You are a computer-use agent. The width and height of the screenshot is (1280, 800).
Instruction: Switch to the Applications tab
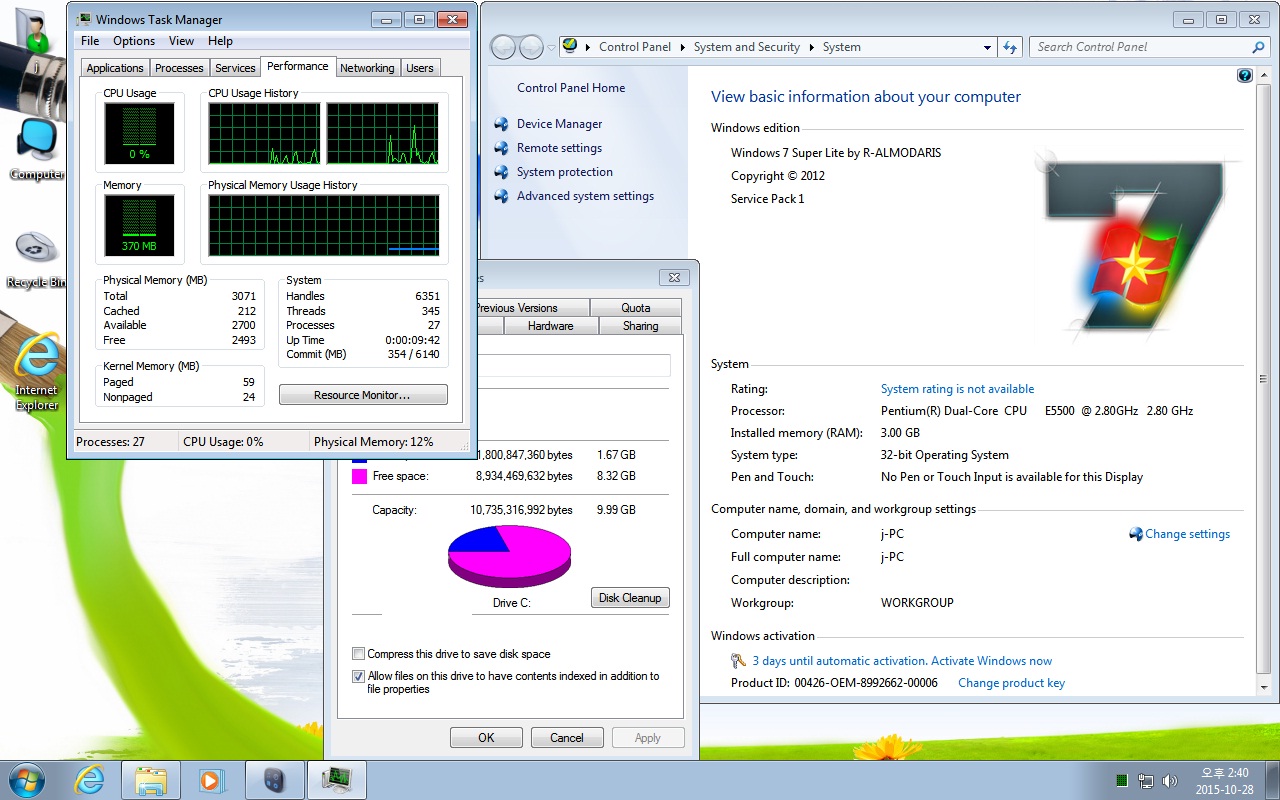click(115, 68)
